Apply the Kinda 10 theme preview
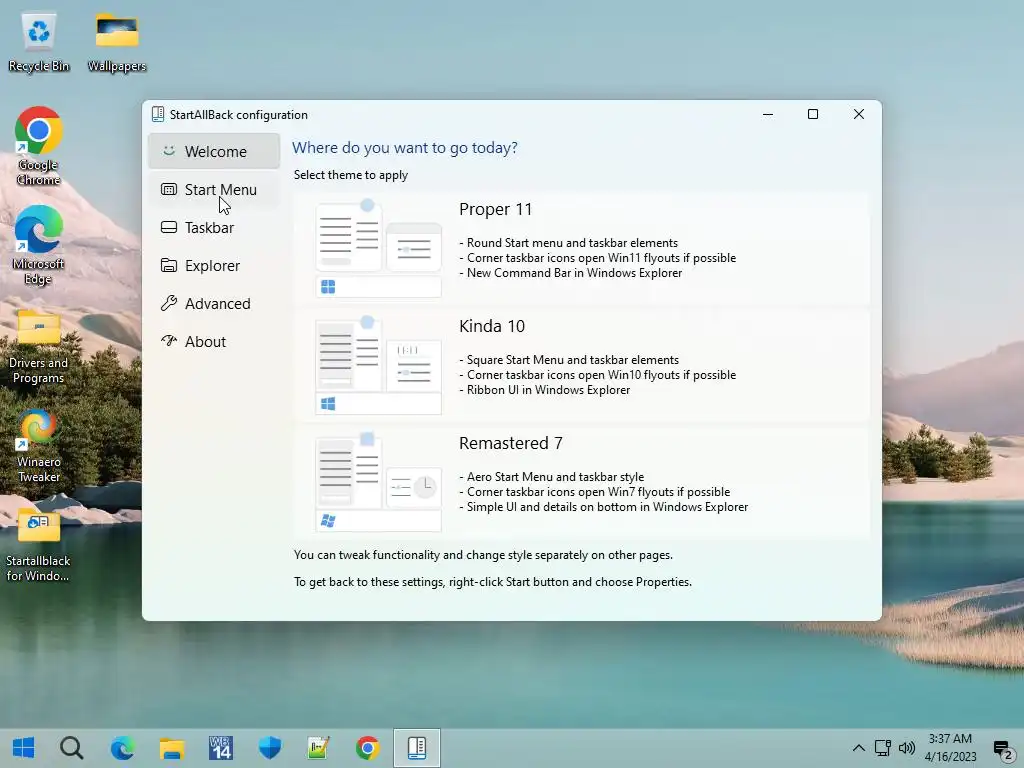1024x768 pixels. pyautogui.click(x=378, y=366)
